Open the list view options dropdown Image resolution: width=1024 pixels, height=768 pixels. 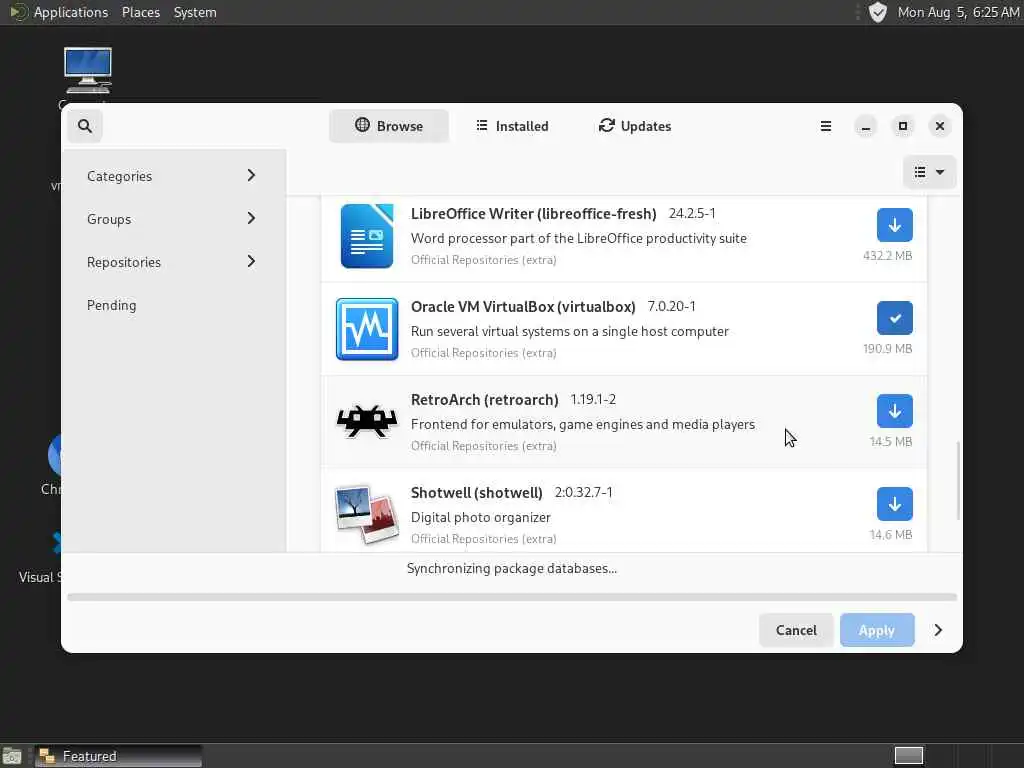[929, 172]
